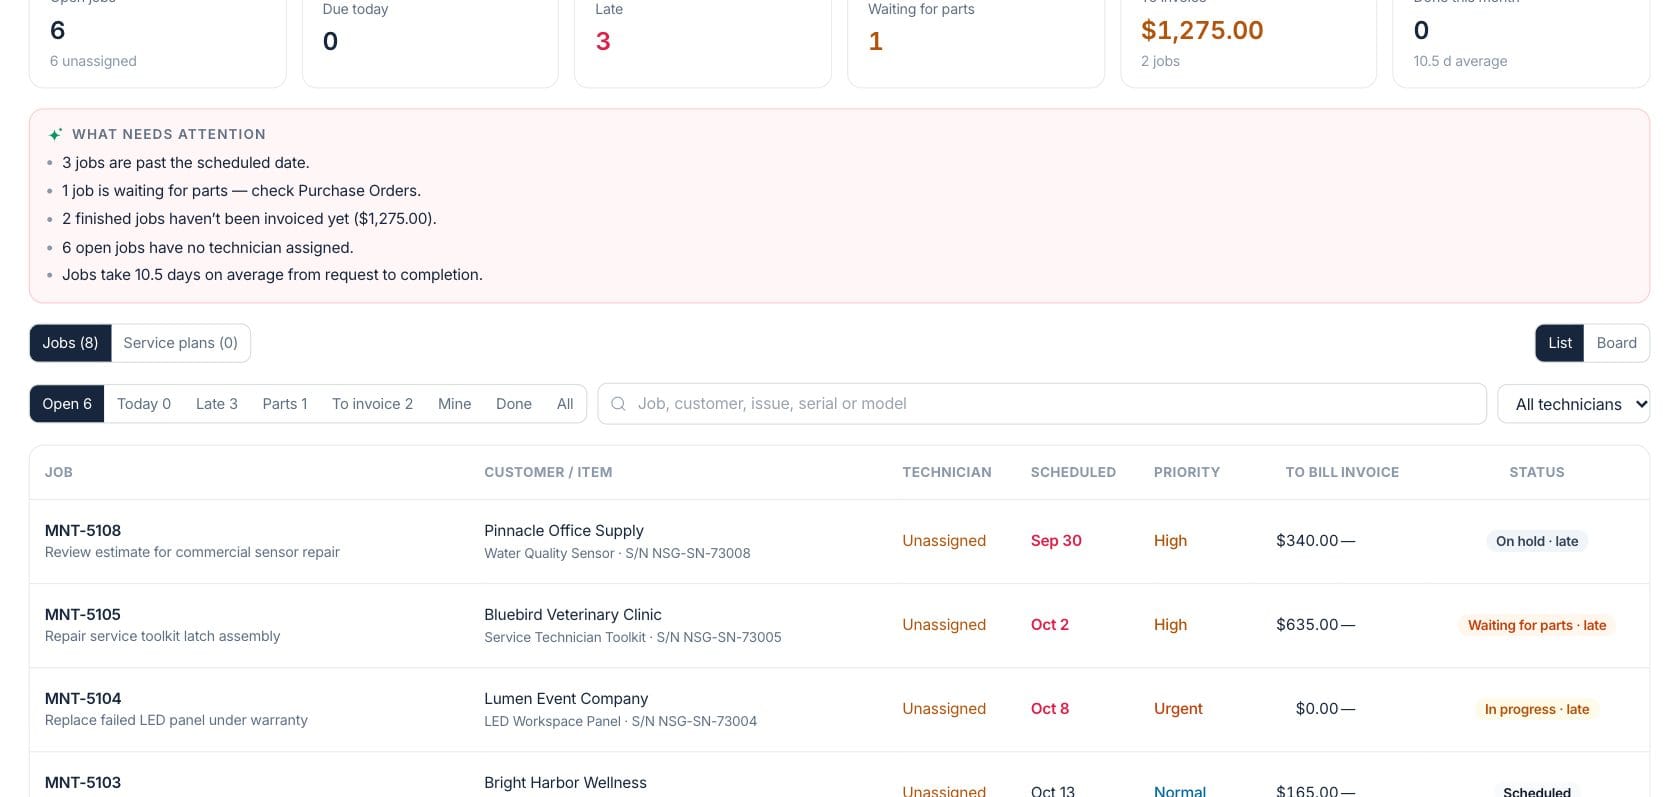Open job MNT-5103
The width and height of the screenshot is (1680, 797).
tap(83, 783)
